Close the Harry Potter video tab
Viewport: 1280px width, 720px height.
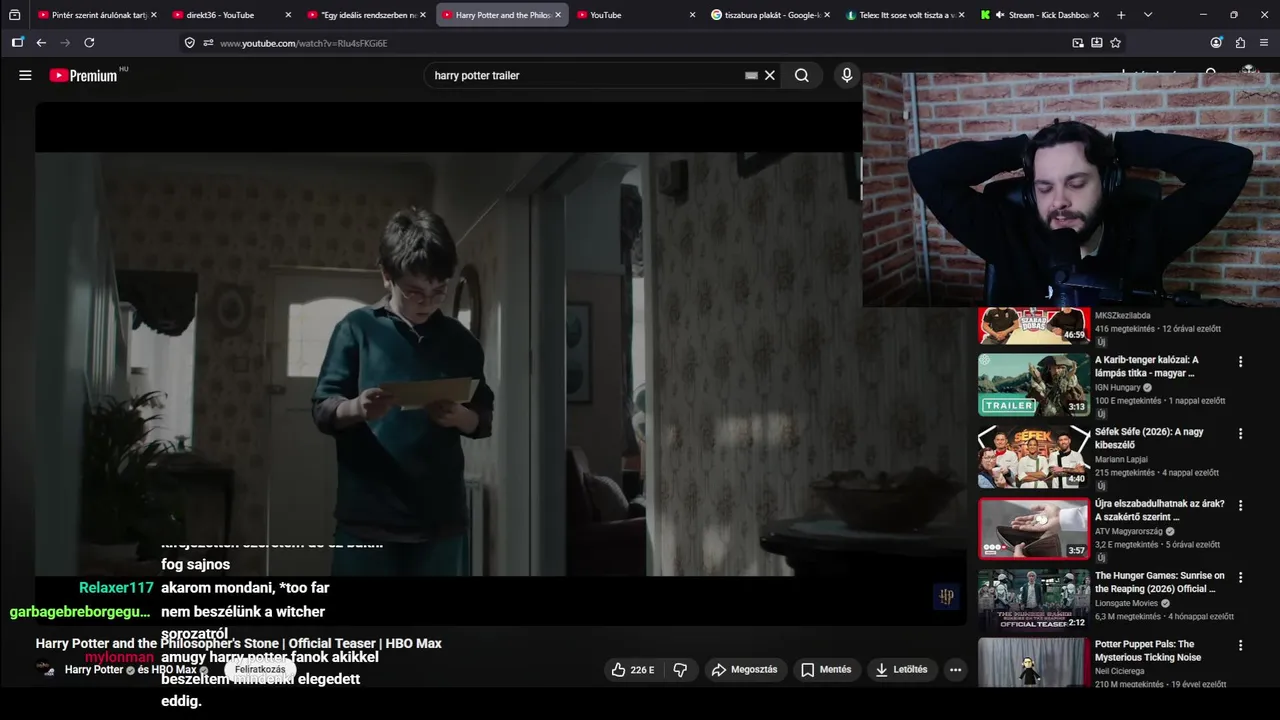558,15
